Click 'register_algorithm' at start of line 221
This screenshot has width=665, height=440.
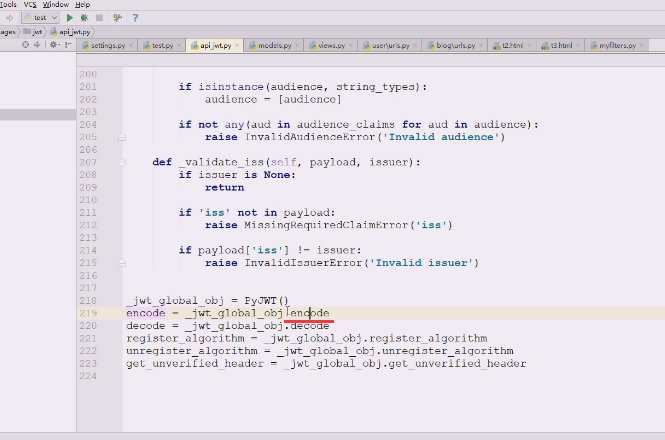185,339
